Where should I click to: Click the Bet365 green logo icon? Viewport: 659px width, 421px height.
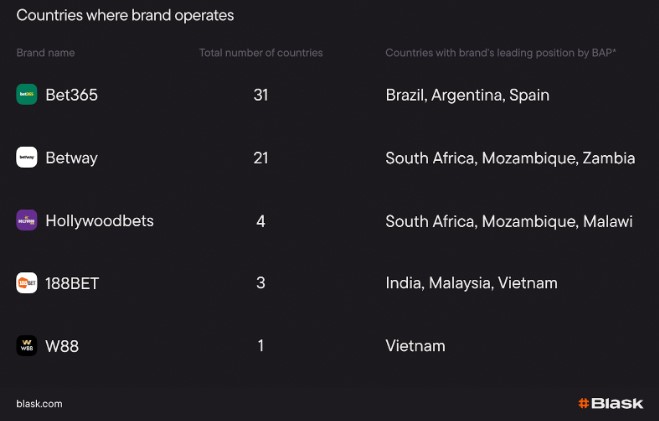(x=26, y=94)
